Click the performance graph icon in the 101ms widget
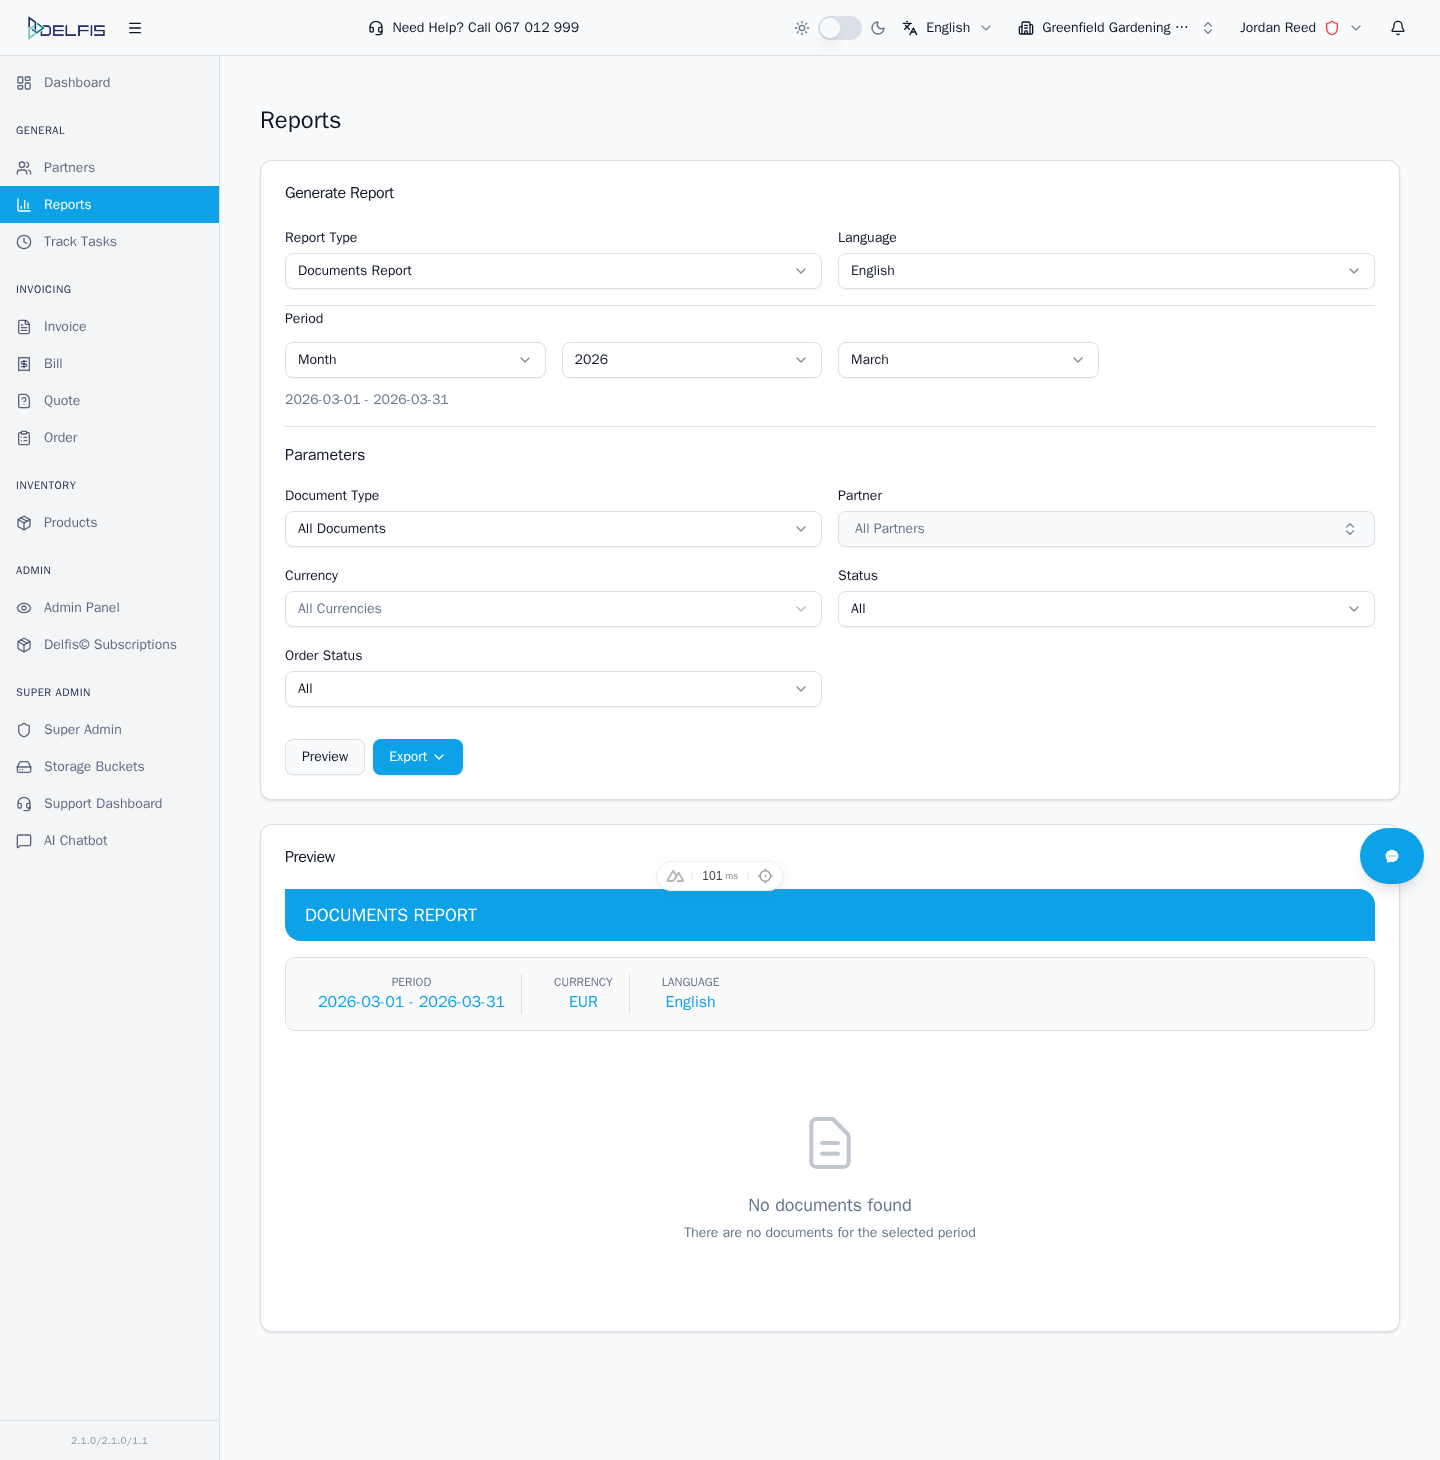 tap(676, 875)
